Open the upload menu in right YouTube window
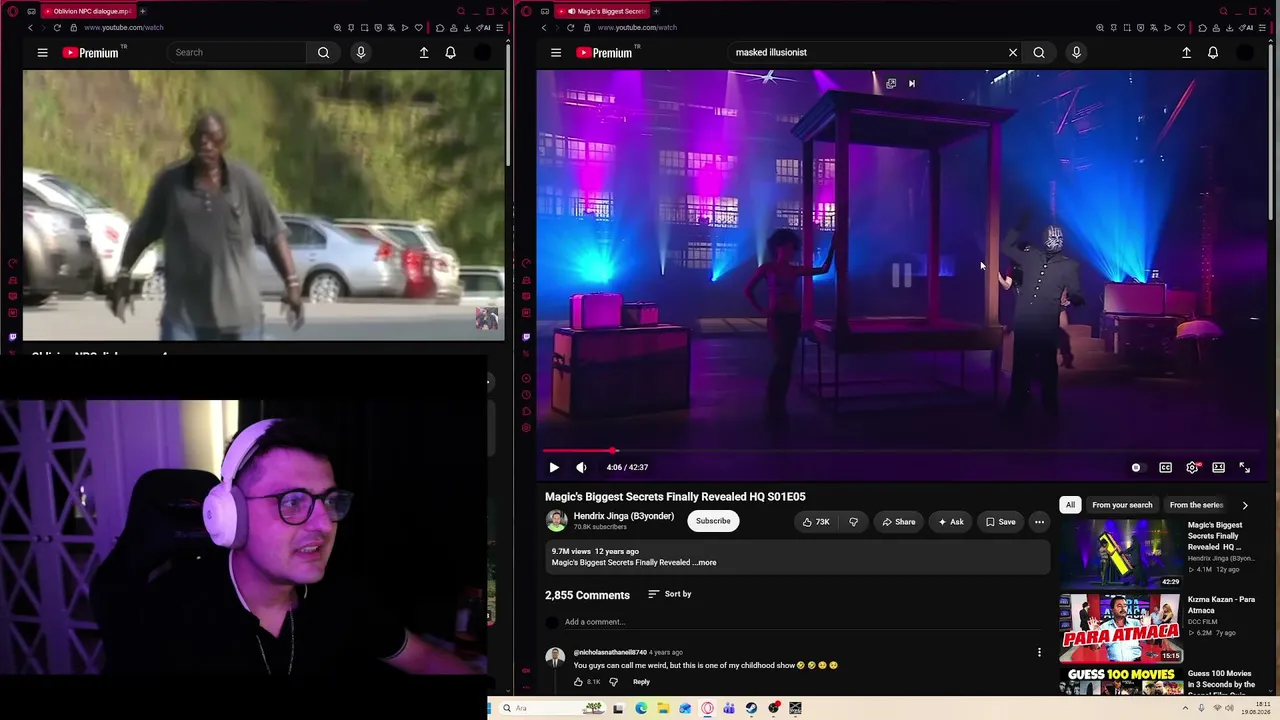This screenshot has width=1280, height=720. (1186, 52)
